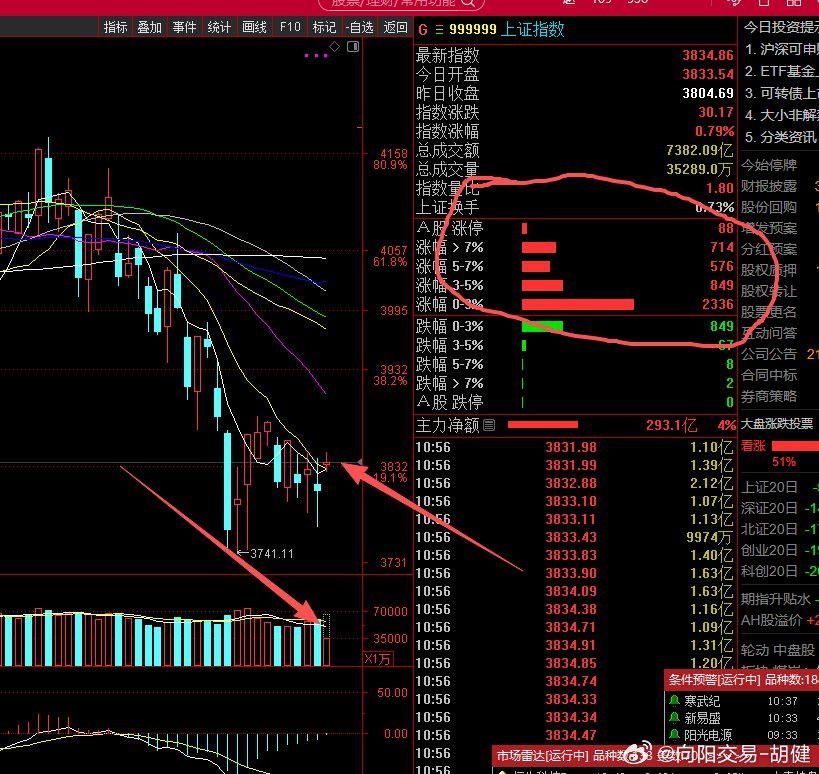Select 新易盛 alert entry

[742, 718]
